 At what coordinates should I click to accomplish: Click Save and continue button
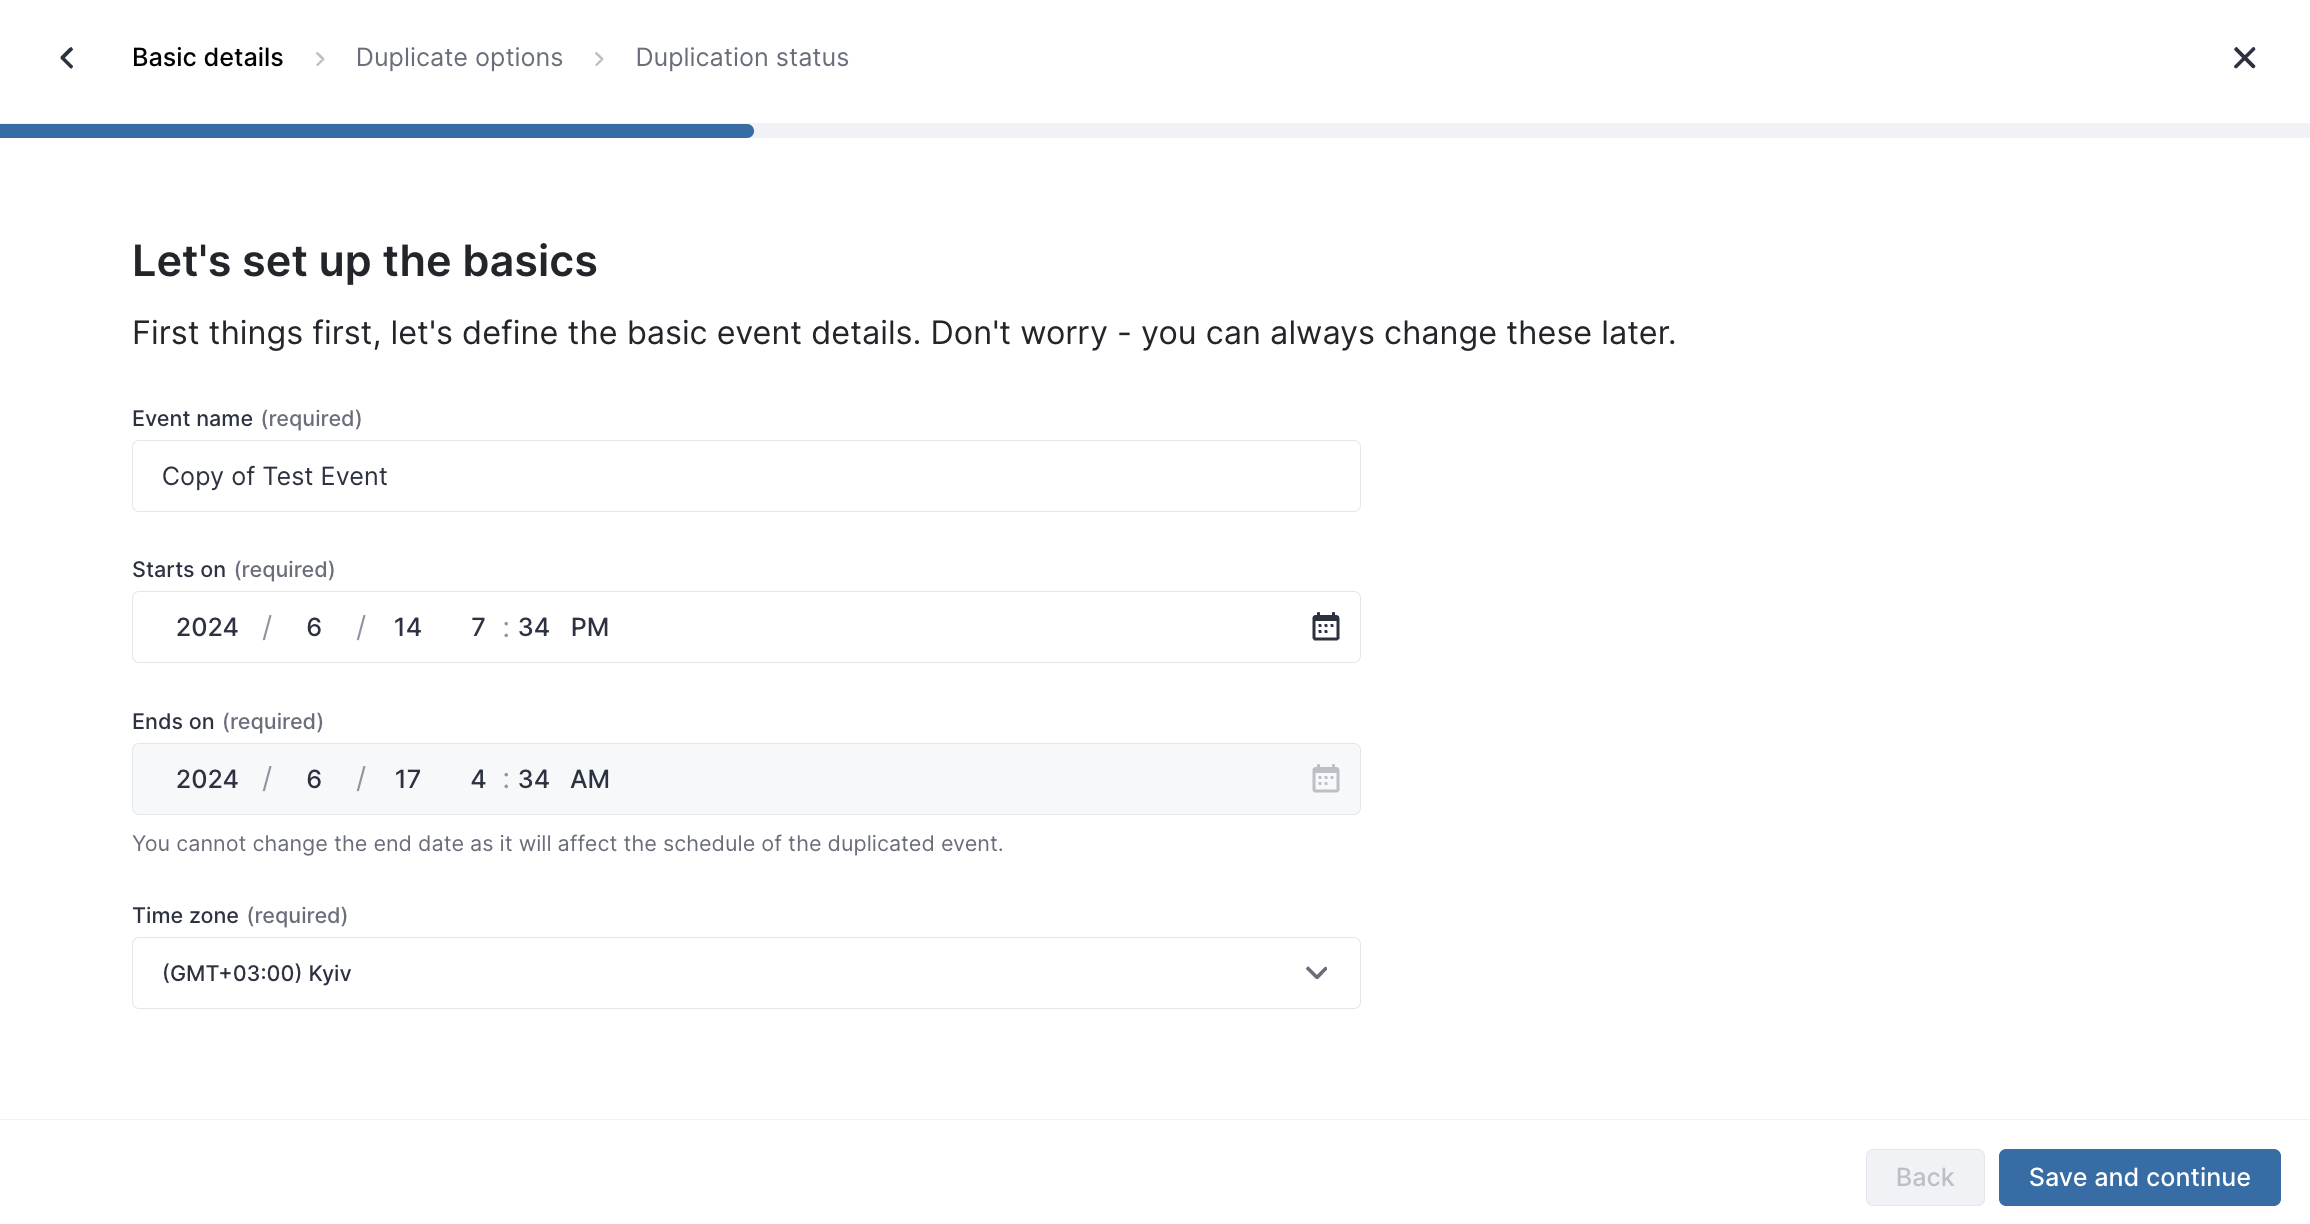[x=2139, y=1177]
